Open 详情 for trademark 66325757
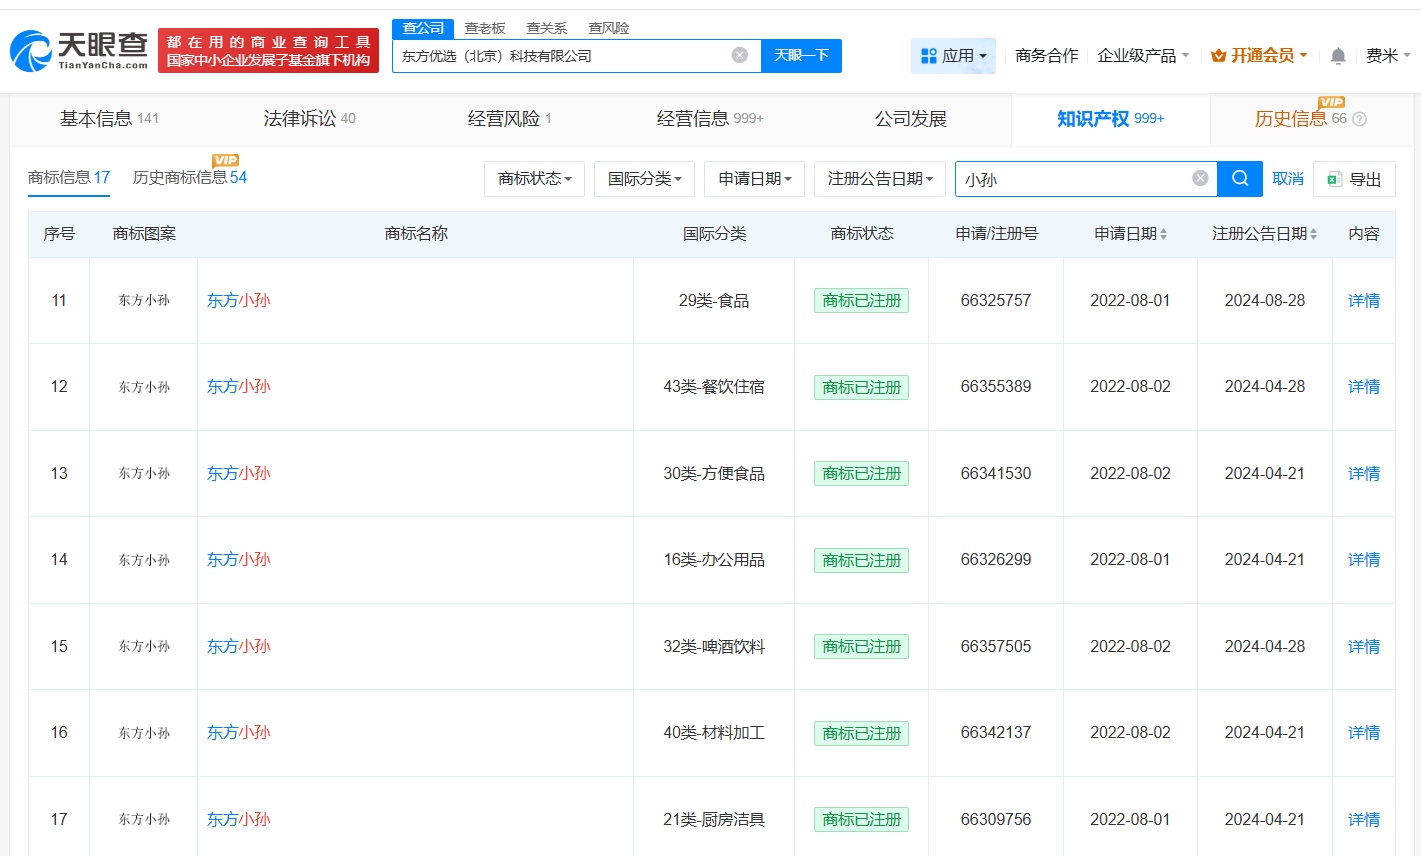The height and width of the screenshot is (856, 1421). 1363,301
